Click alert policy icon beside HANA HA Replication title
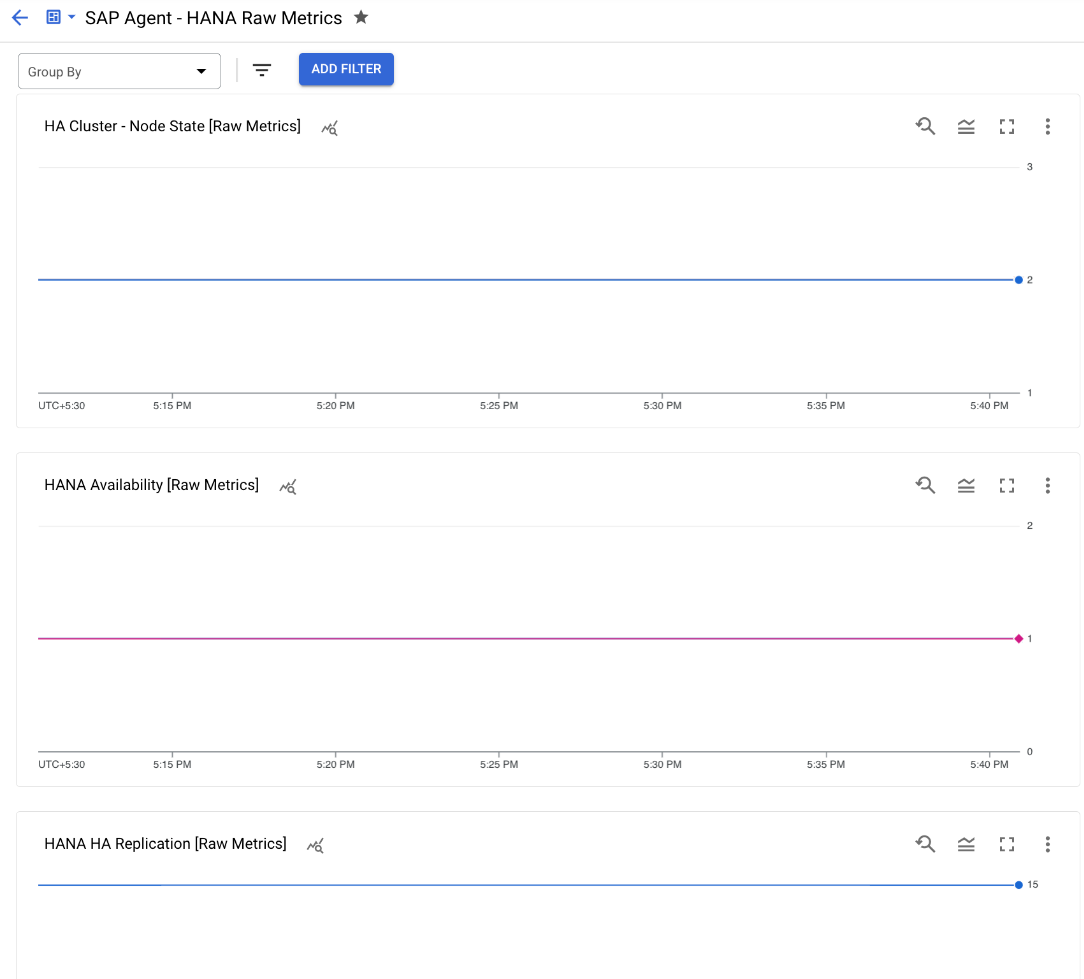Screen dimensions: 1084x979 315,846
